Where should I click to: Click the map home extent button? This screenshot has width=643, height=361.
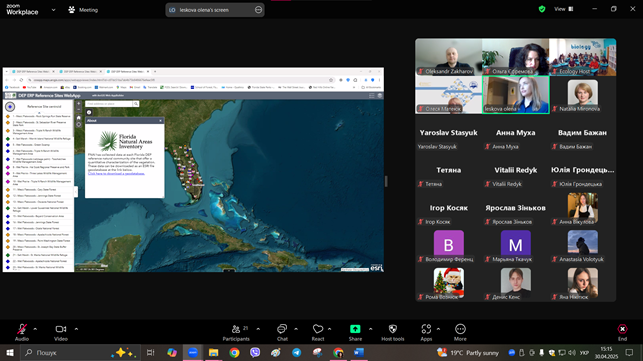click(79, 118)
